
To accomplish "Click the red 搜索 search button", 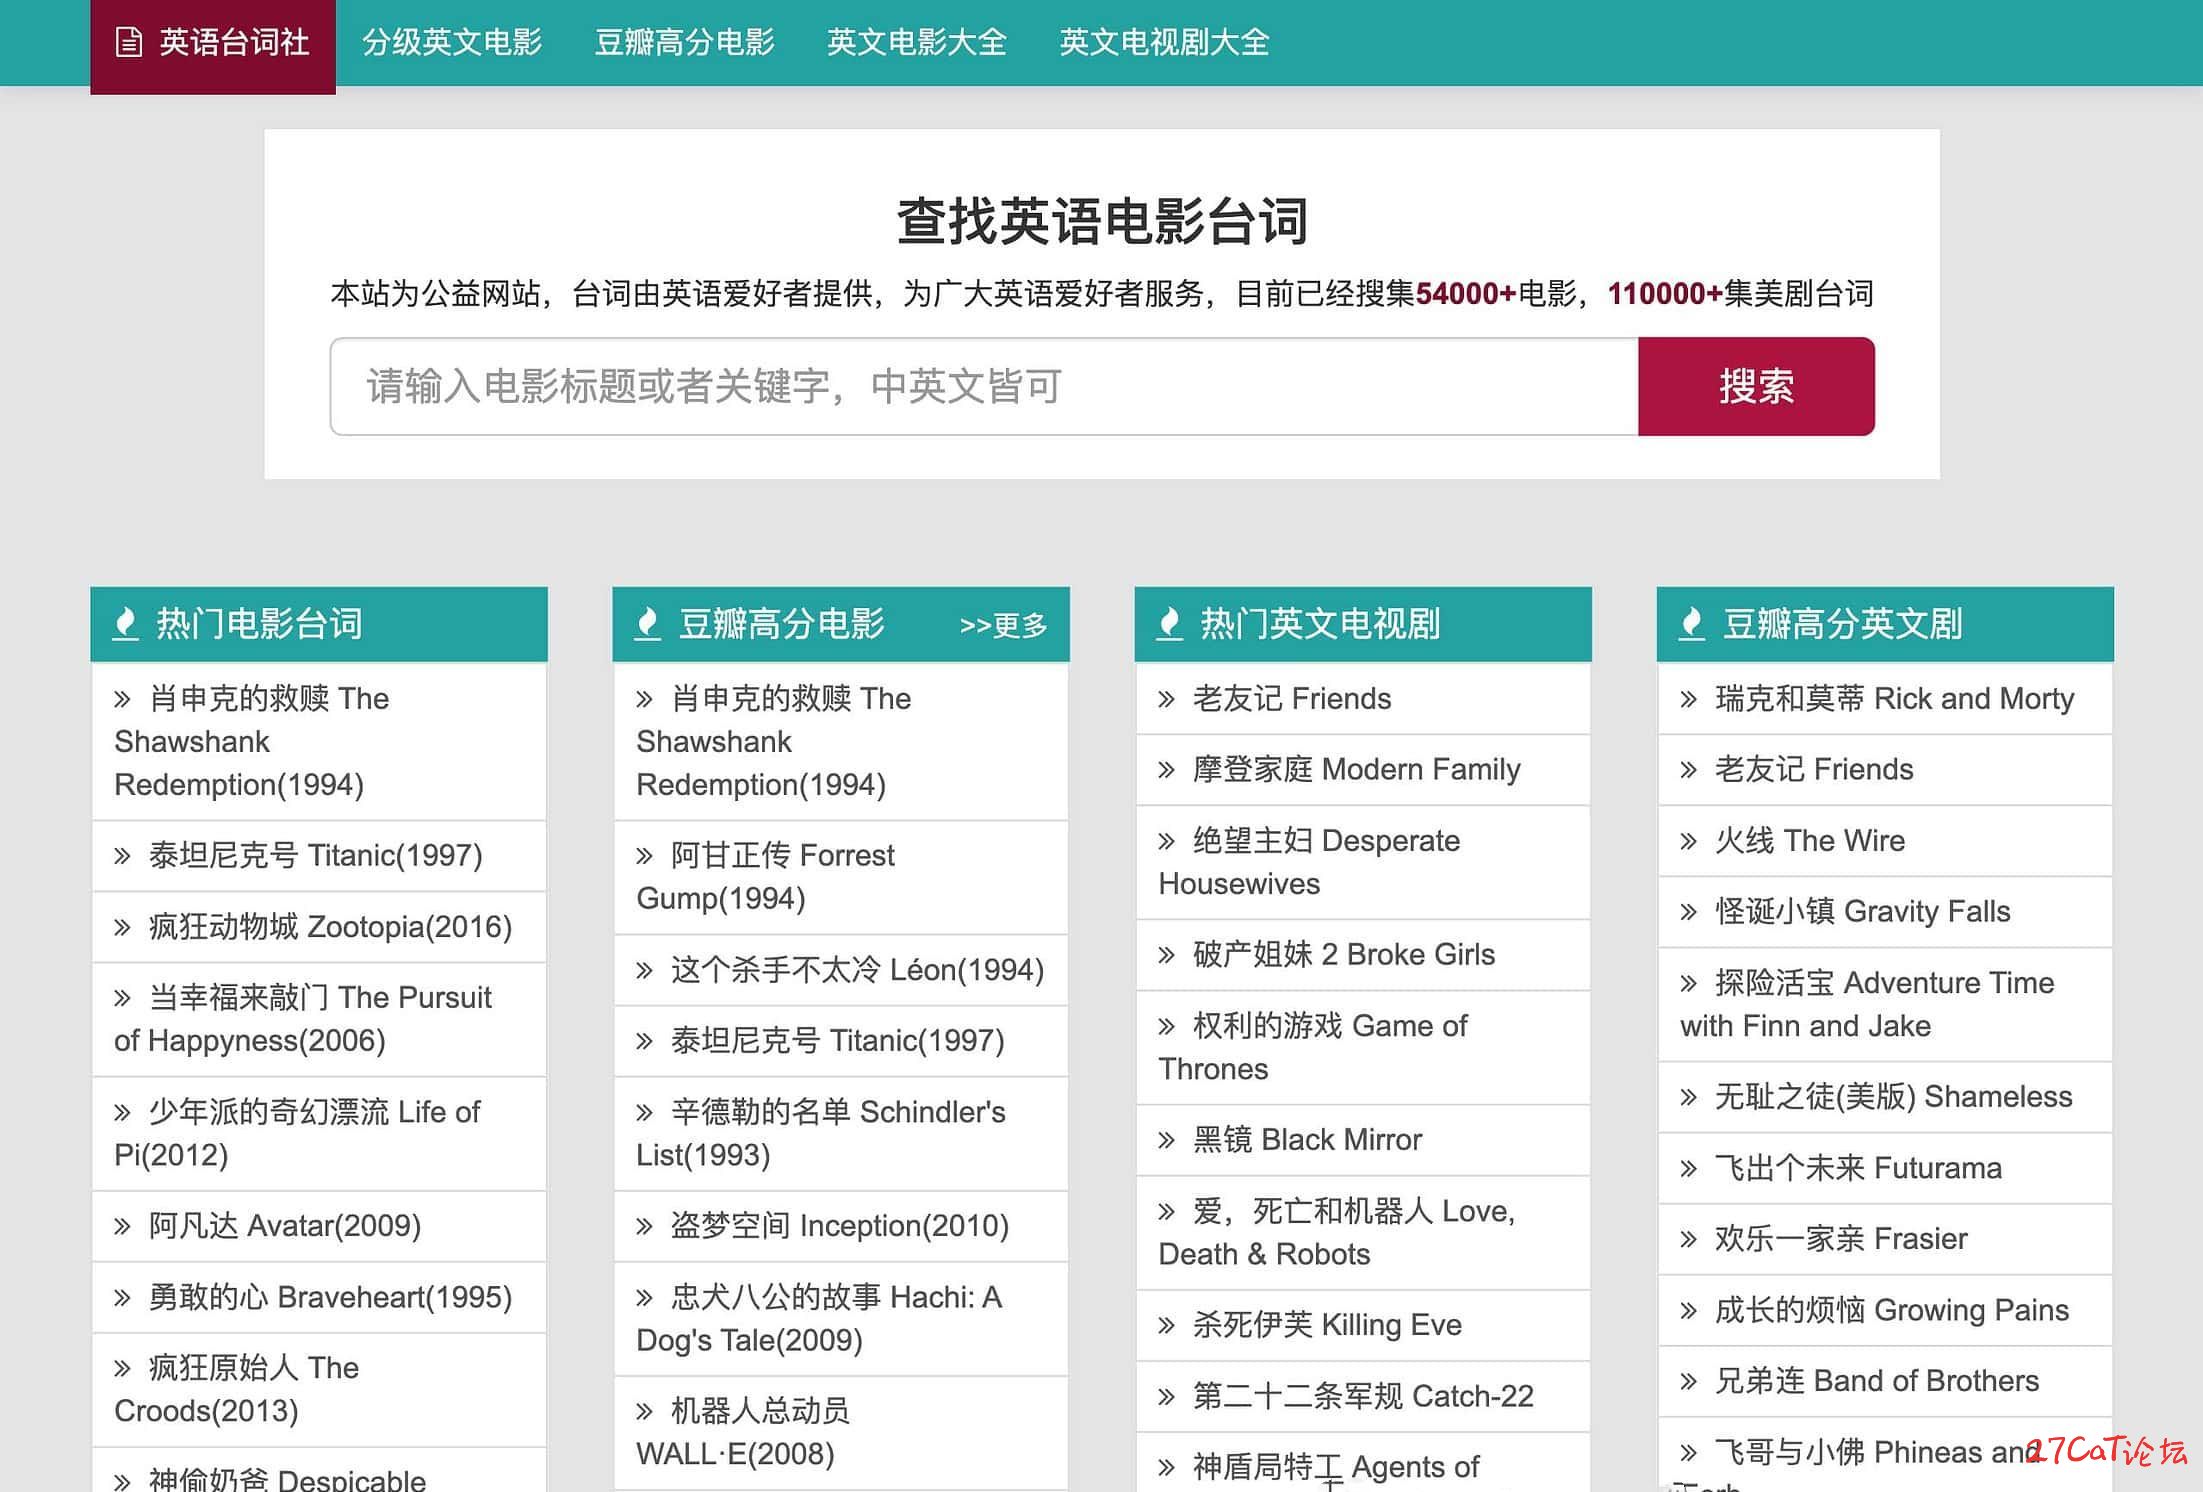I will pyautogui.click(x=1756, y=386).
